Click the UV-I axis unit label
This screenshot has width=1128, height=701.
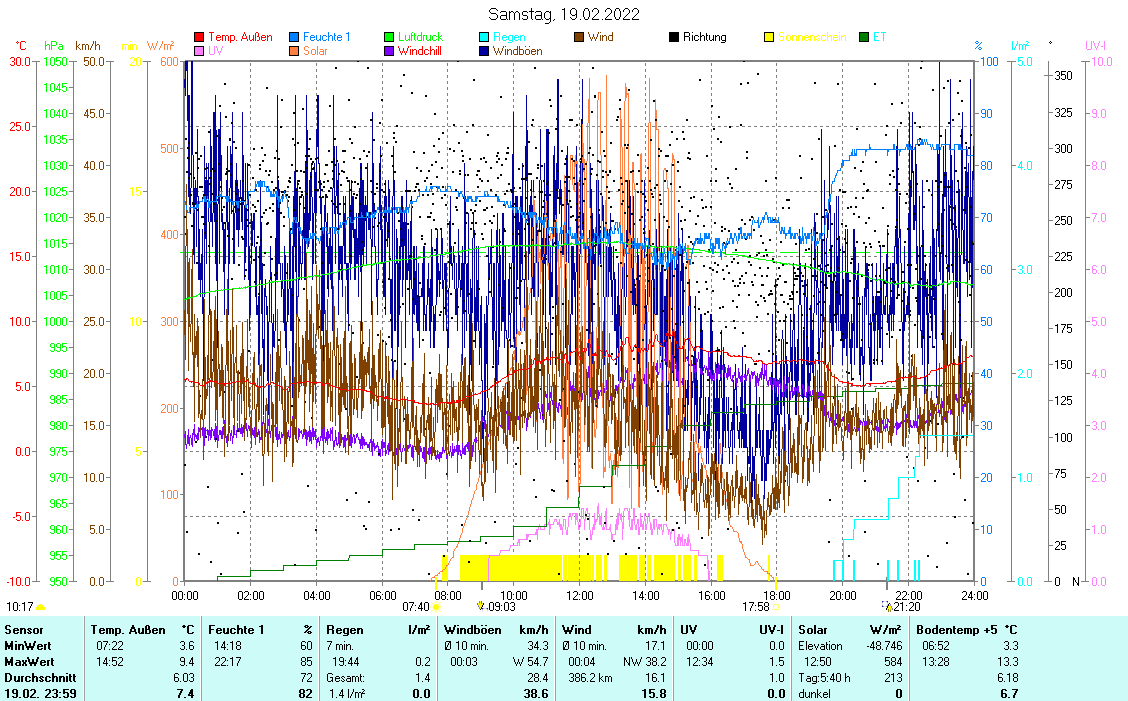[x=1095, y=46]
